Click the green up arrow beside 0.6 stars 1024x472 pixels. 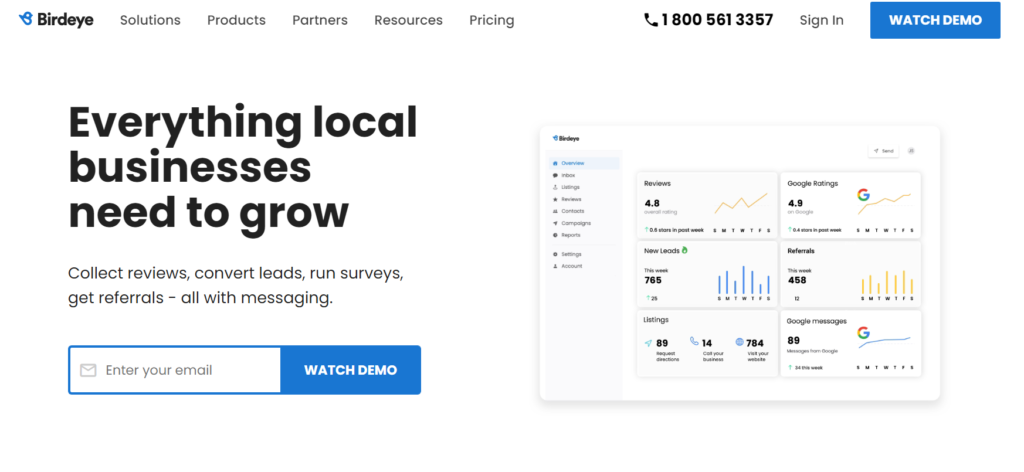pyautogui.click(x=647, y=230)
